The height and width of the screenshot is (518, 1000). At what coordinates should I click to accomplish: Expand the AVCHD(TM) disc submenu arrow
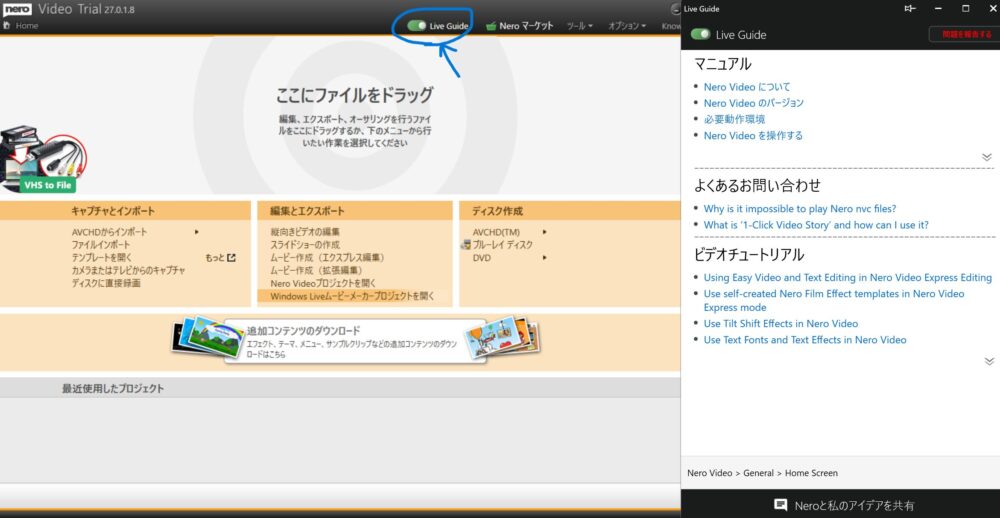(x=545, y=232)
